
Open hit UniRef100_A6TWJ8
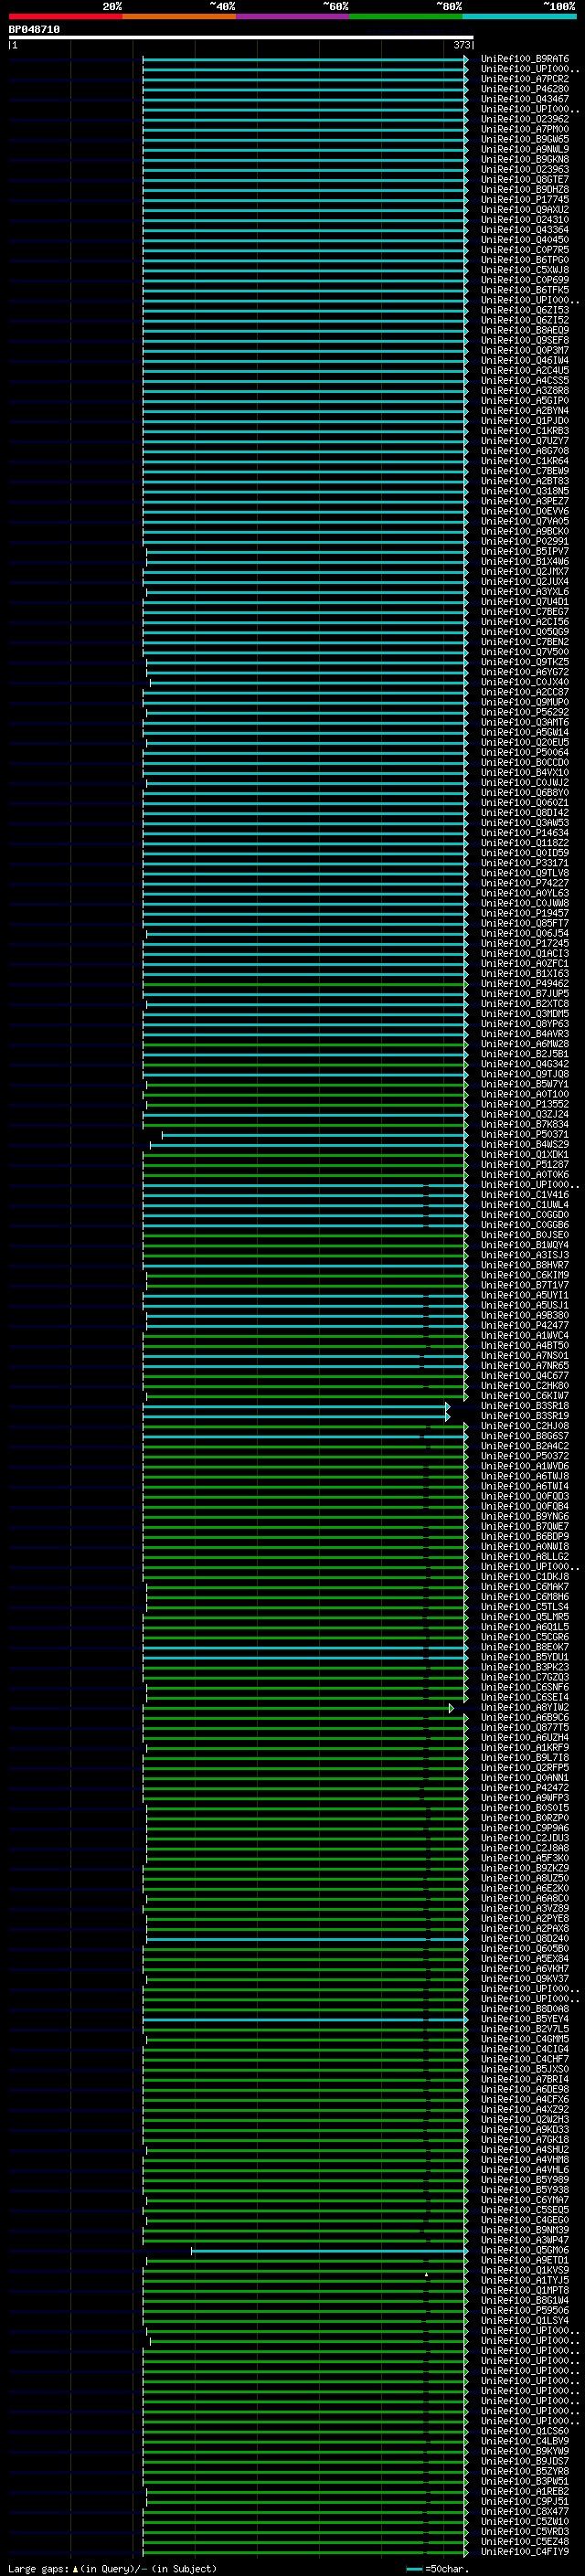(x=525, y=1476)
